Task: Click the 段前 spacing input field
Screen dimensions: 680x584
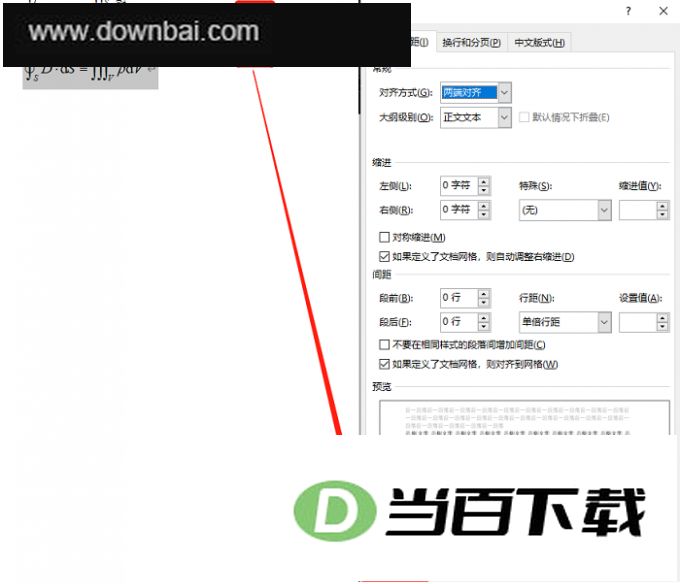Action: coord(459,297)
